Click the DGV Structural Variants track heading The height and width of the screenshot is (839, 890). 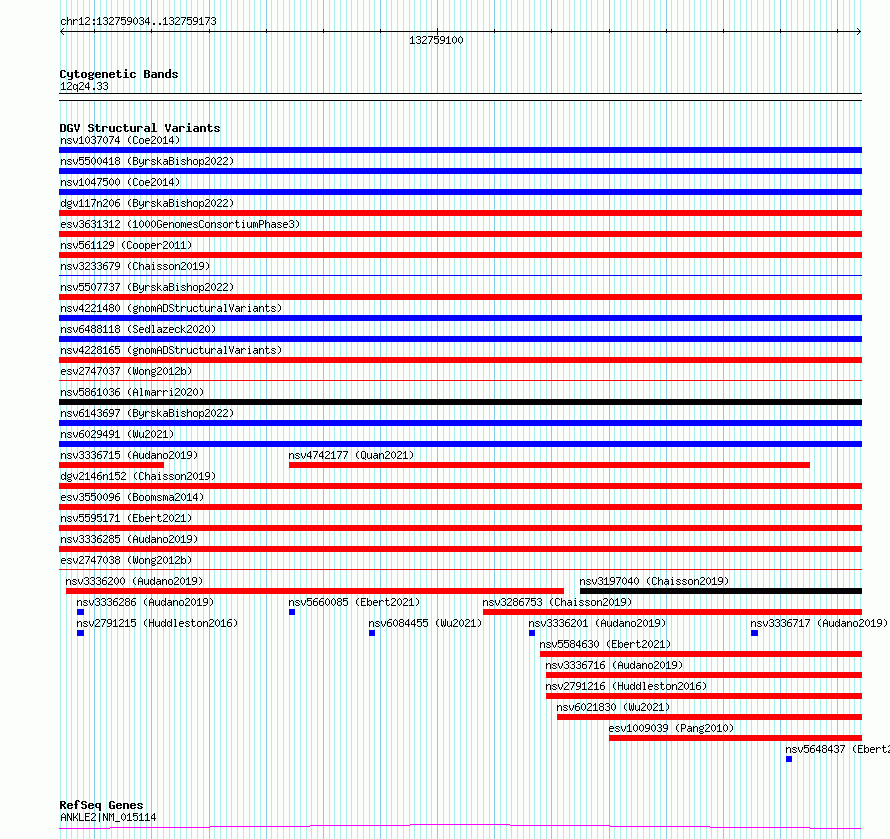140,128
